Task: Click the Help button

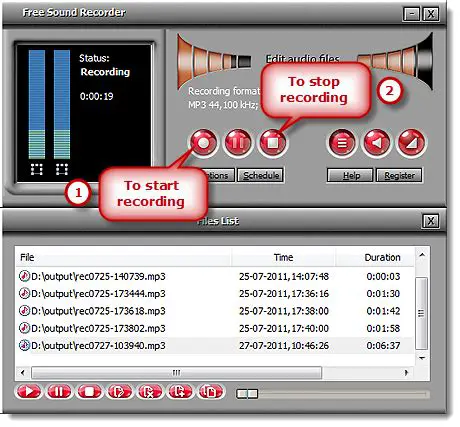Action: [x=350, y=175]
